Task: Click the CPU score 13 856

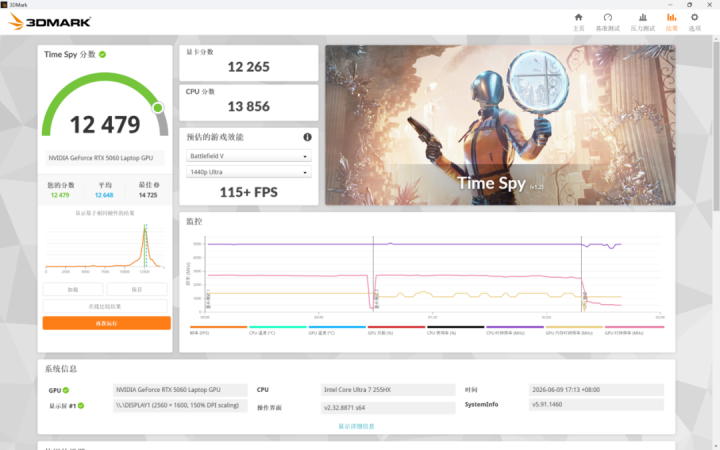Action: tap(248, 107)
